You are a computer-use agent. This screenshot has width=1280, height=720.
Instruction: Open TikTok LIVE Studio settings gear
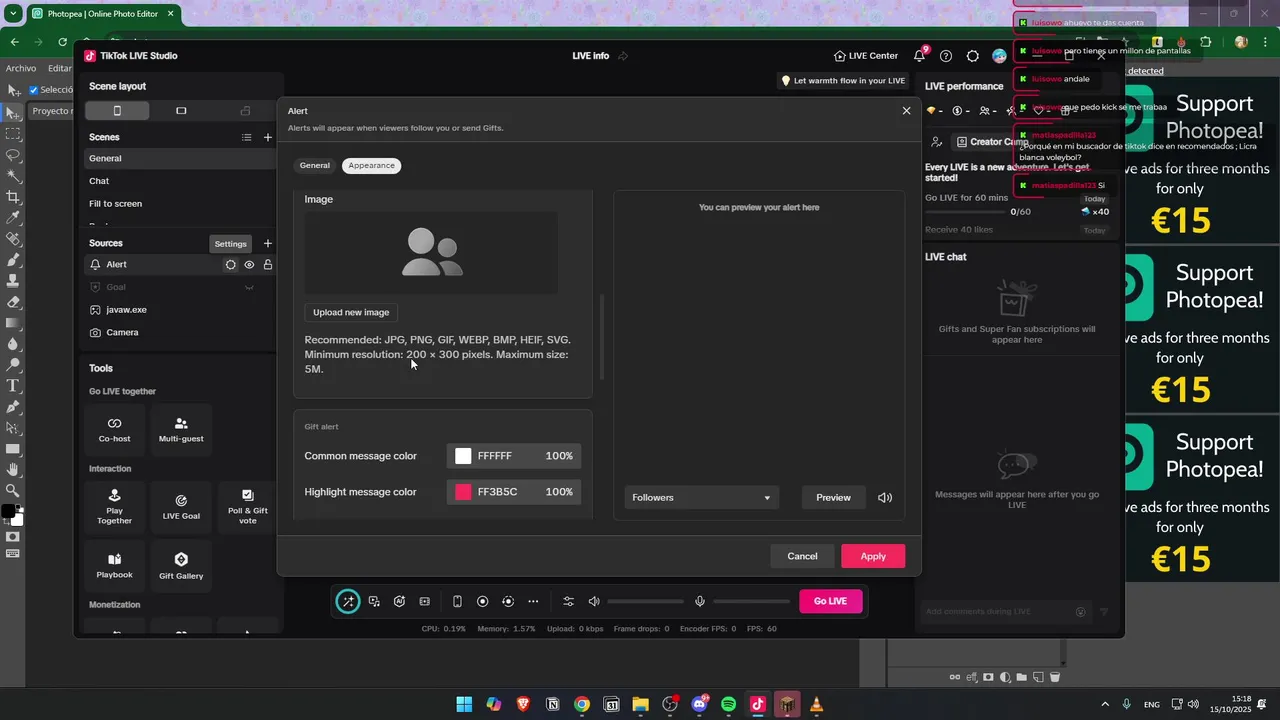click(972, 56)
